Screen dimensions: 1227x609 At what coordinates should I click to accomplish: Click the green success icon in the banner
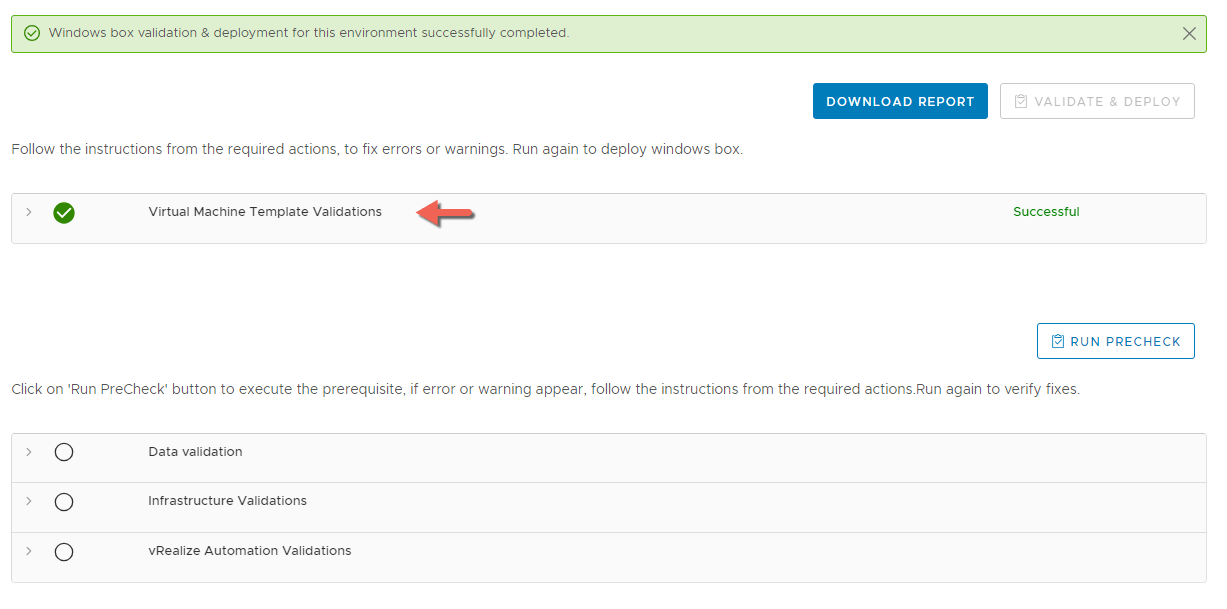point(32,33)
